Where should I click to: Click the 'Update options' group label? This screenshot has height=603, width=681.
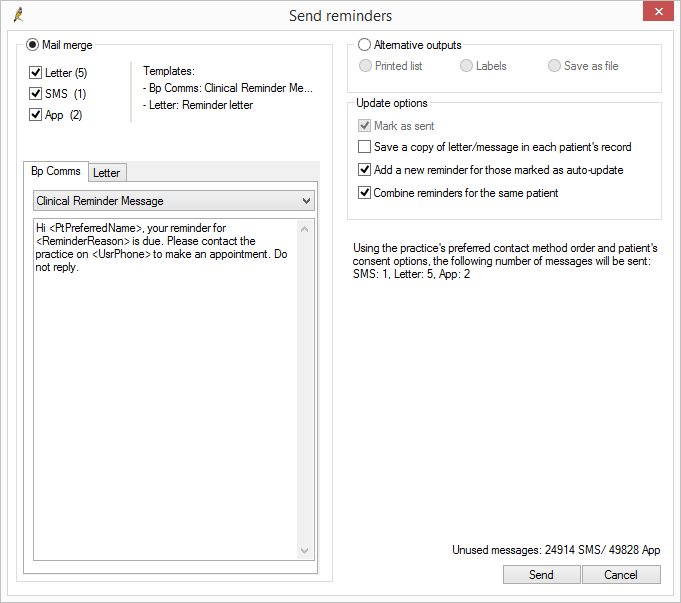(392, 103)
